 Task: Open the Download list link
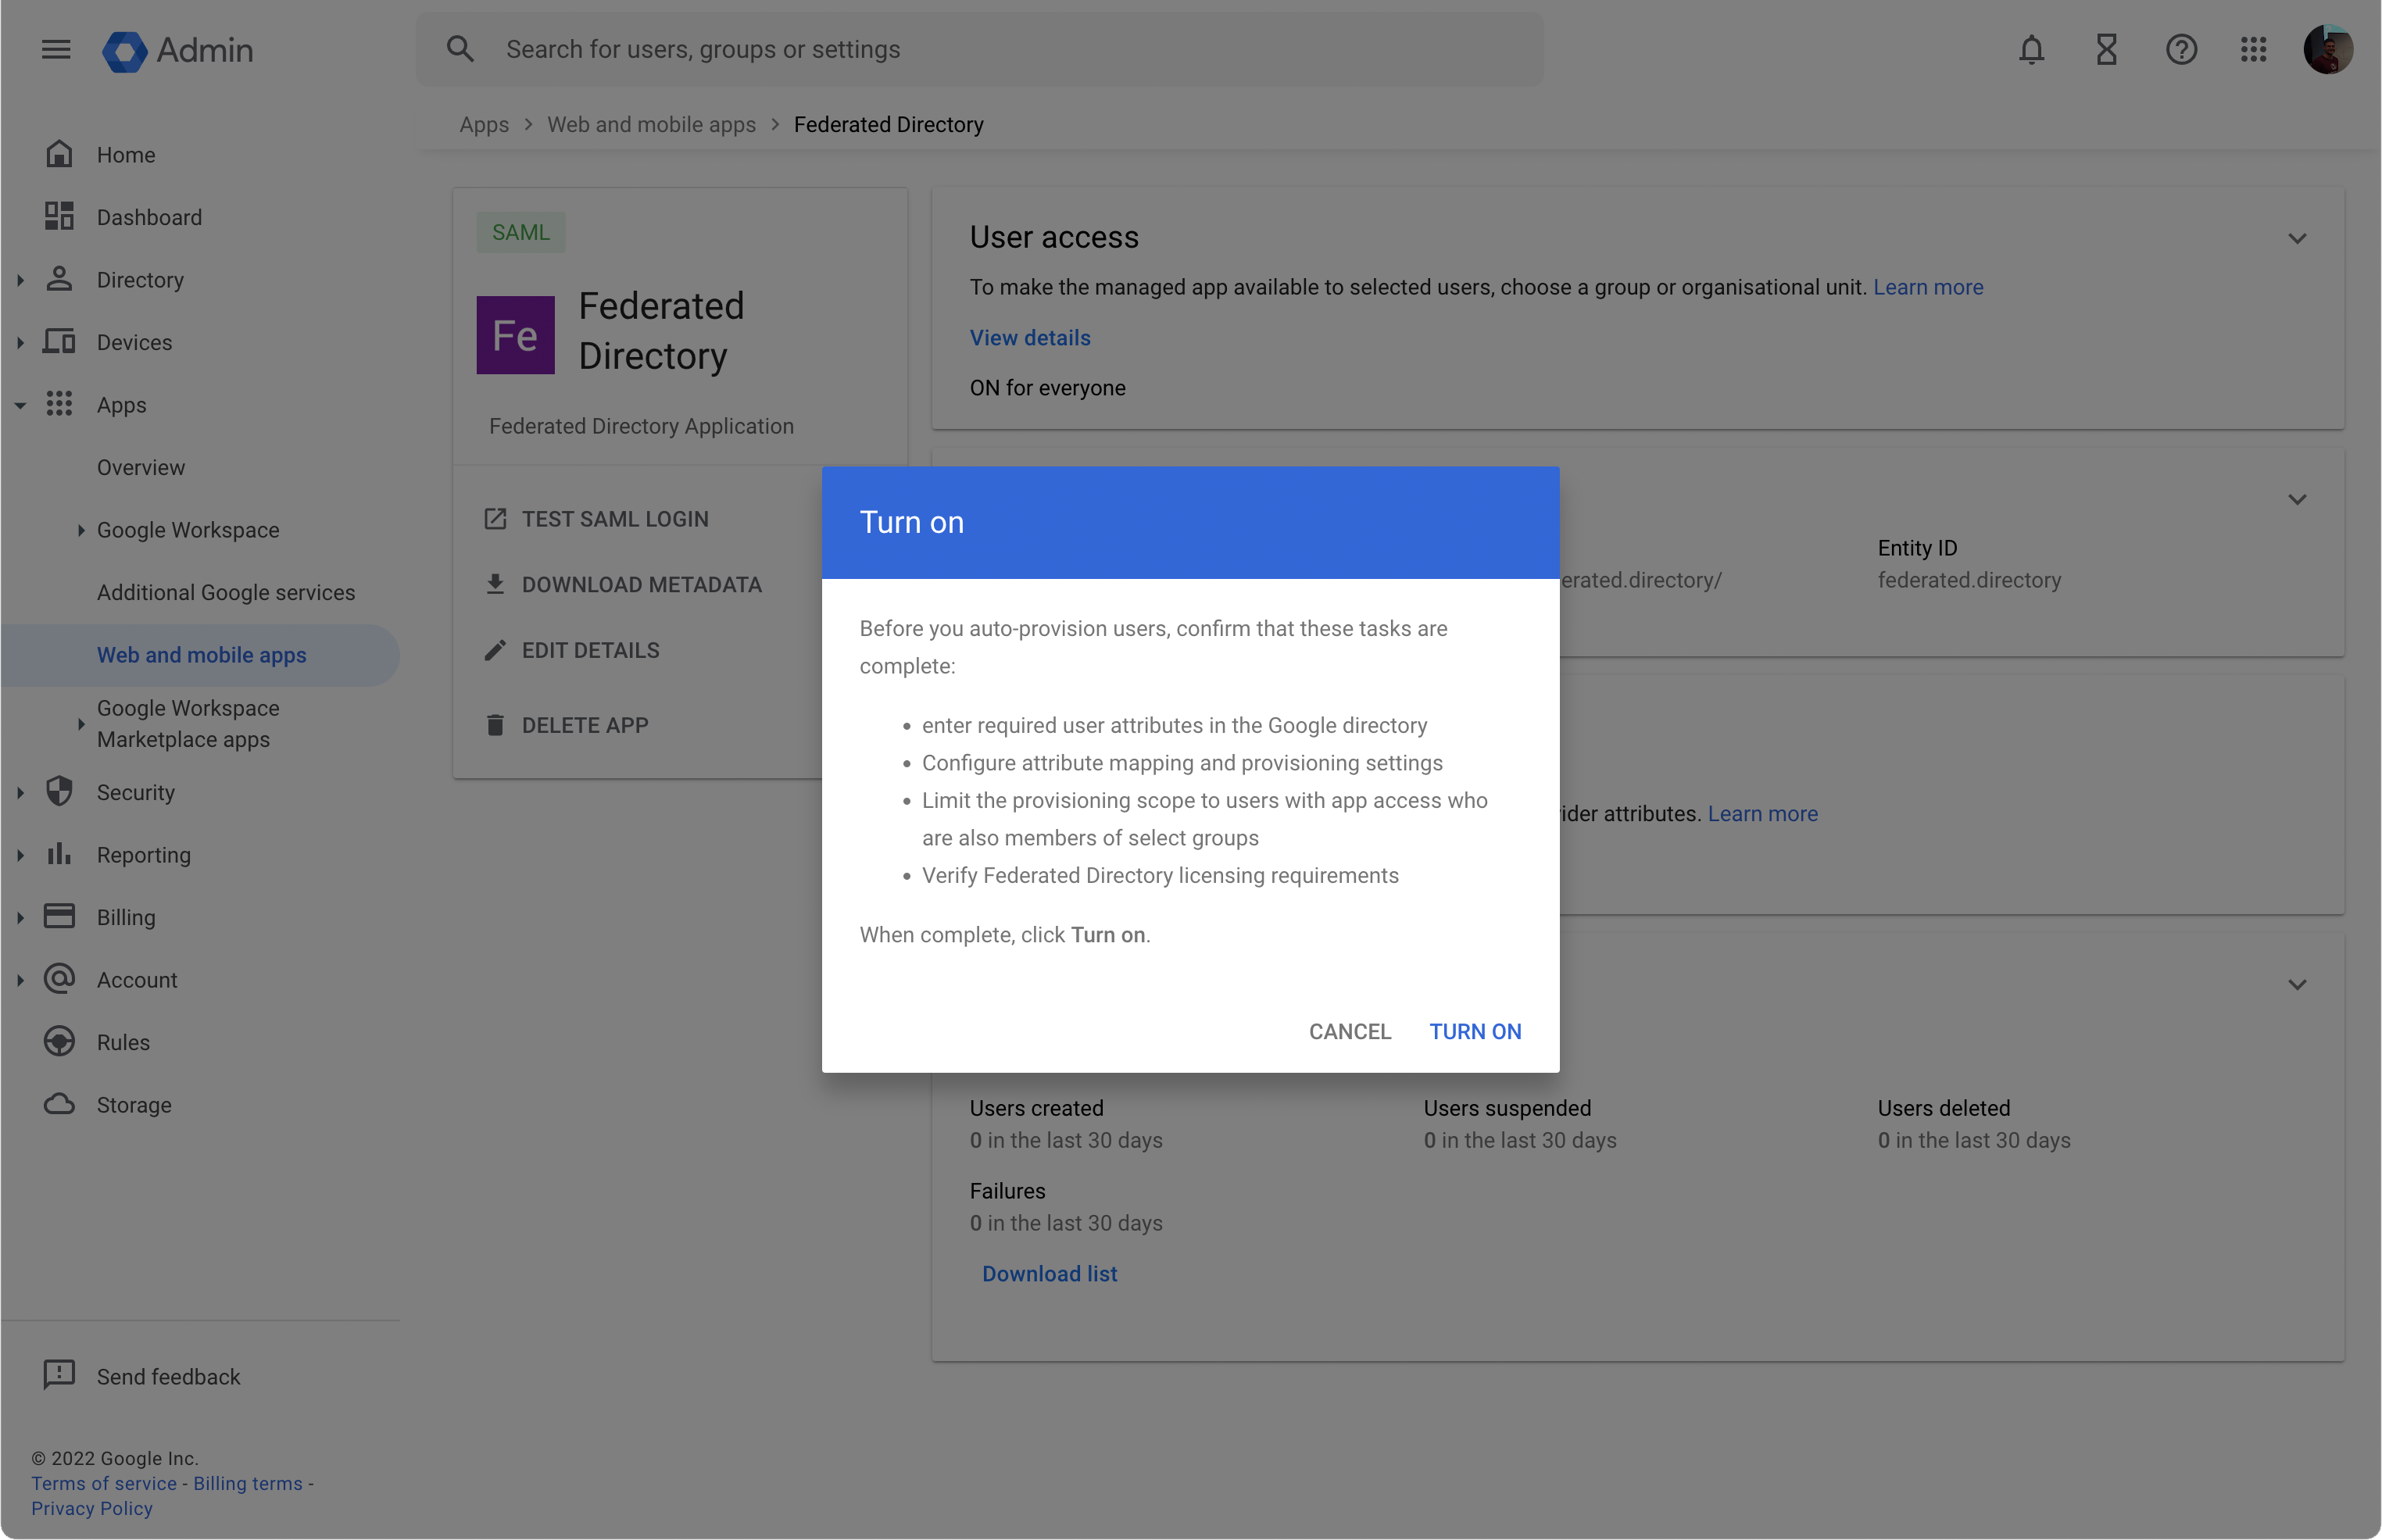pyautogui.click(x=1049, y=1273)
